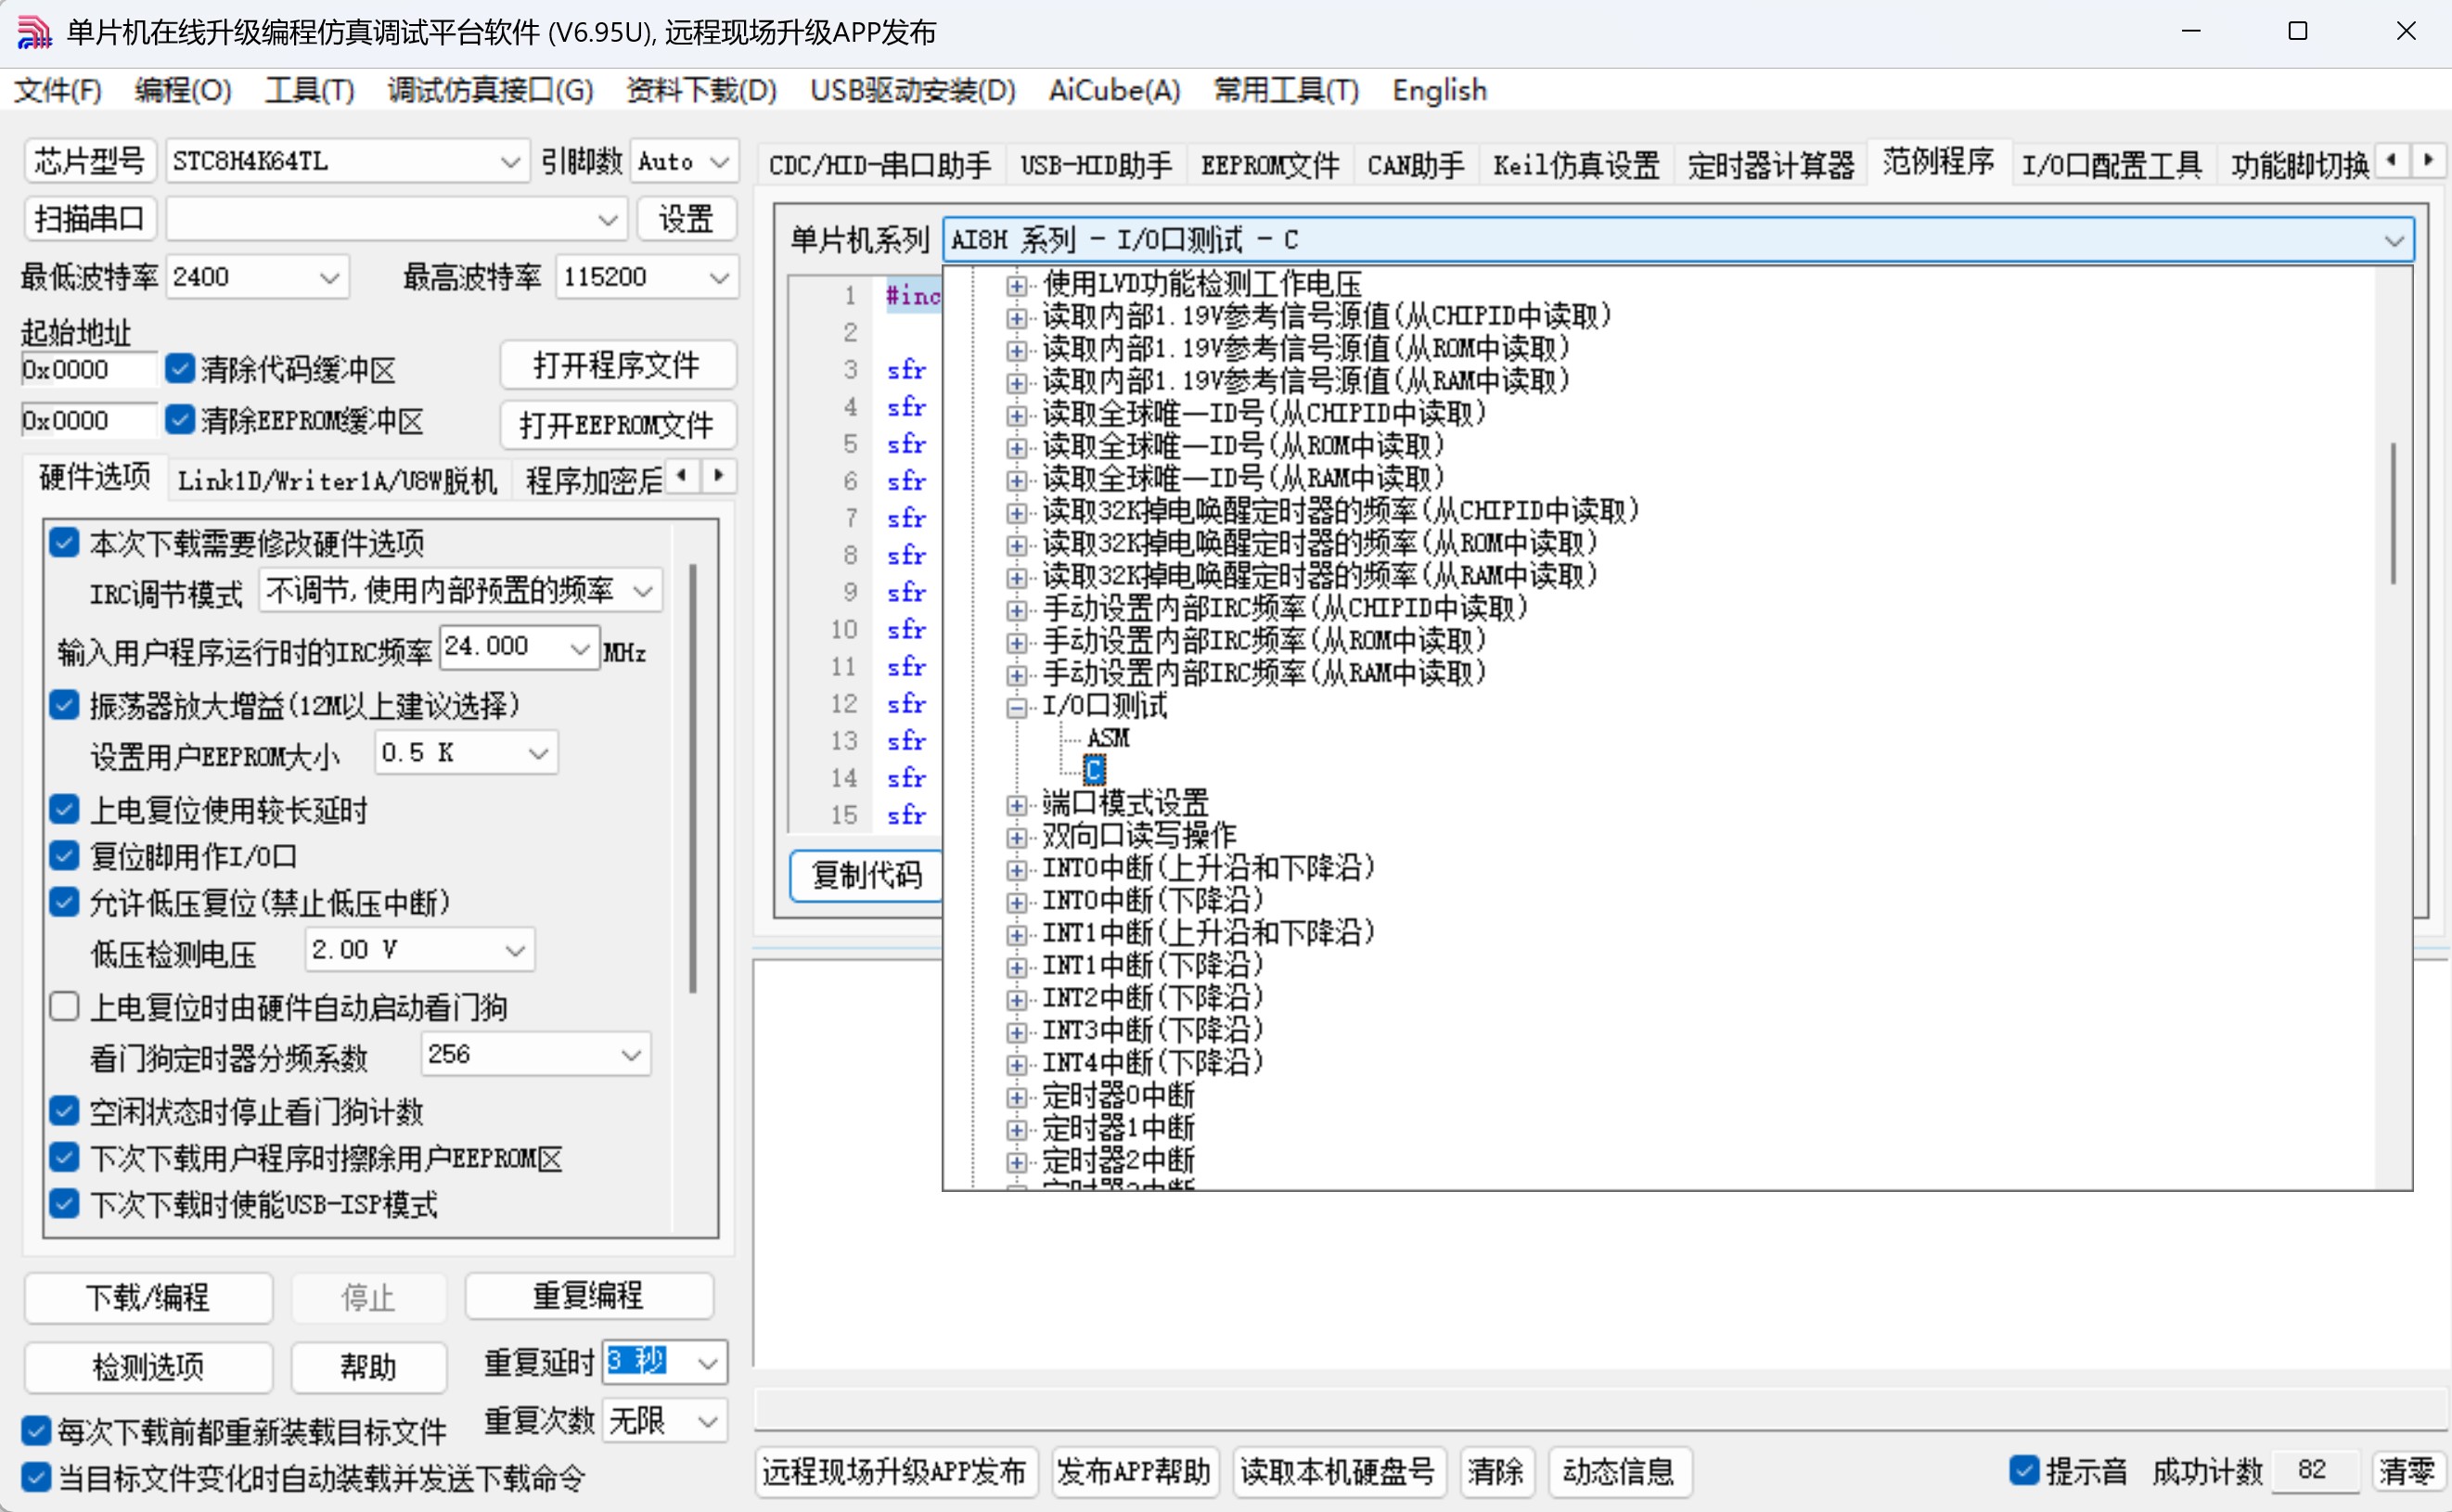This screenshot has height=1512, width=2452.
Task: Expand the 端口模式设置 tree node
Action: coord(1016,805)
